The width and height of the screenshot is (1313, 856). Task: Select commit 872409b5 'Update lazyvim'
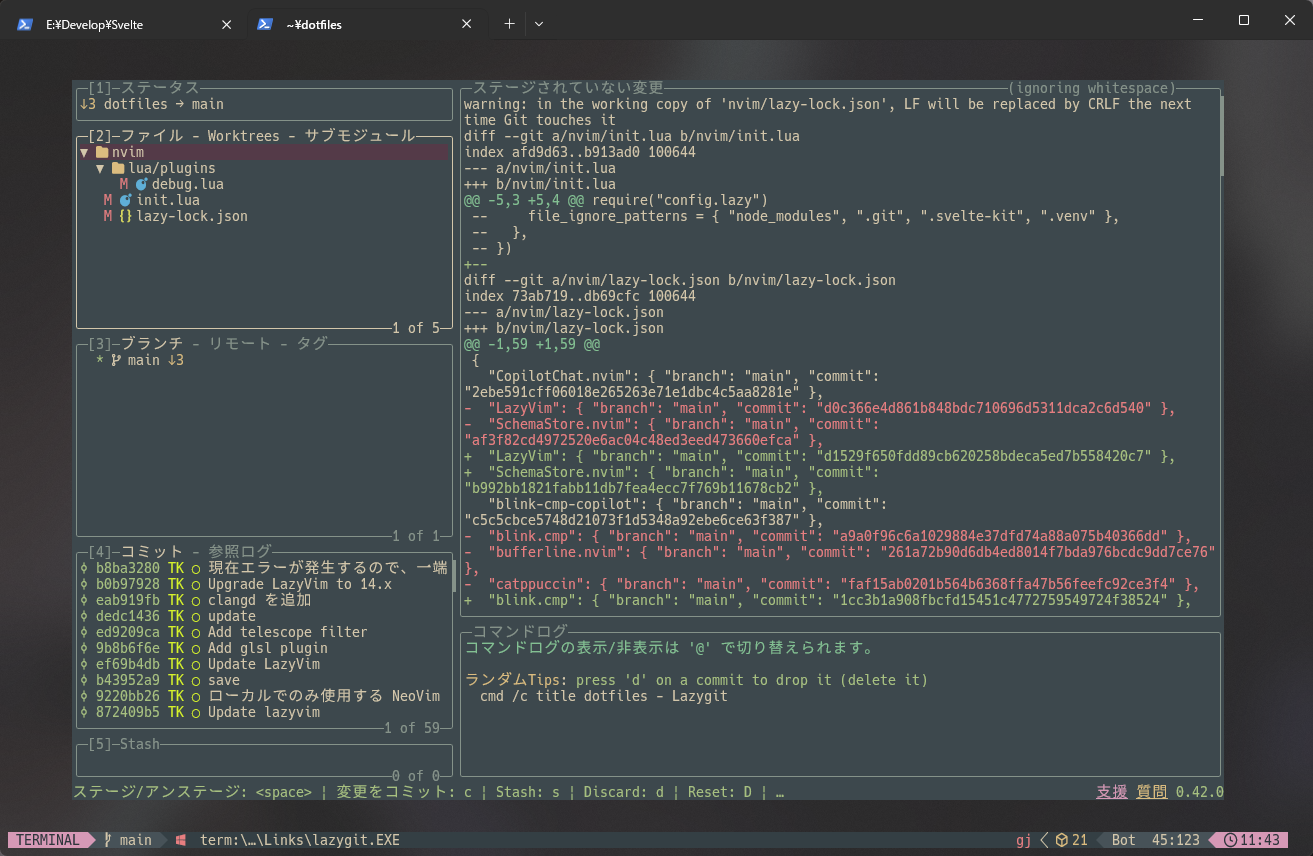264,712
